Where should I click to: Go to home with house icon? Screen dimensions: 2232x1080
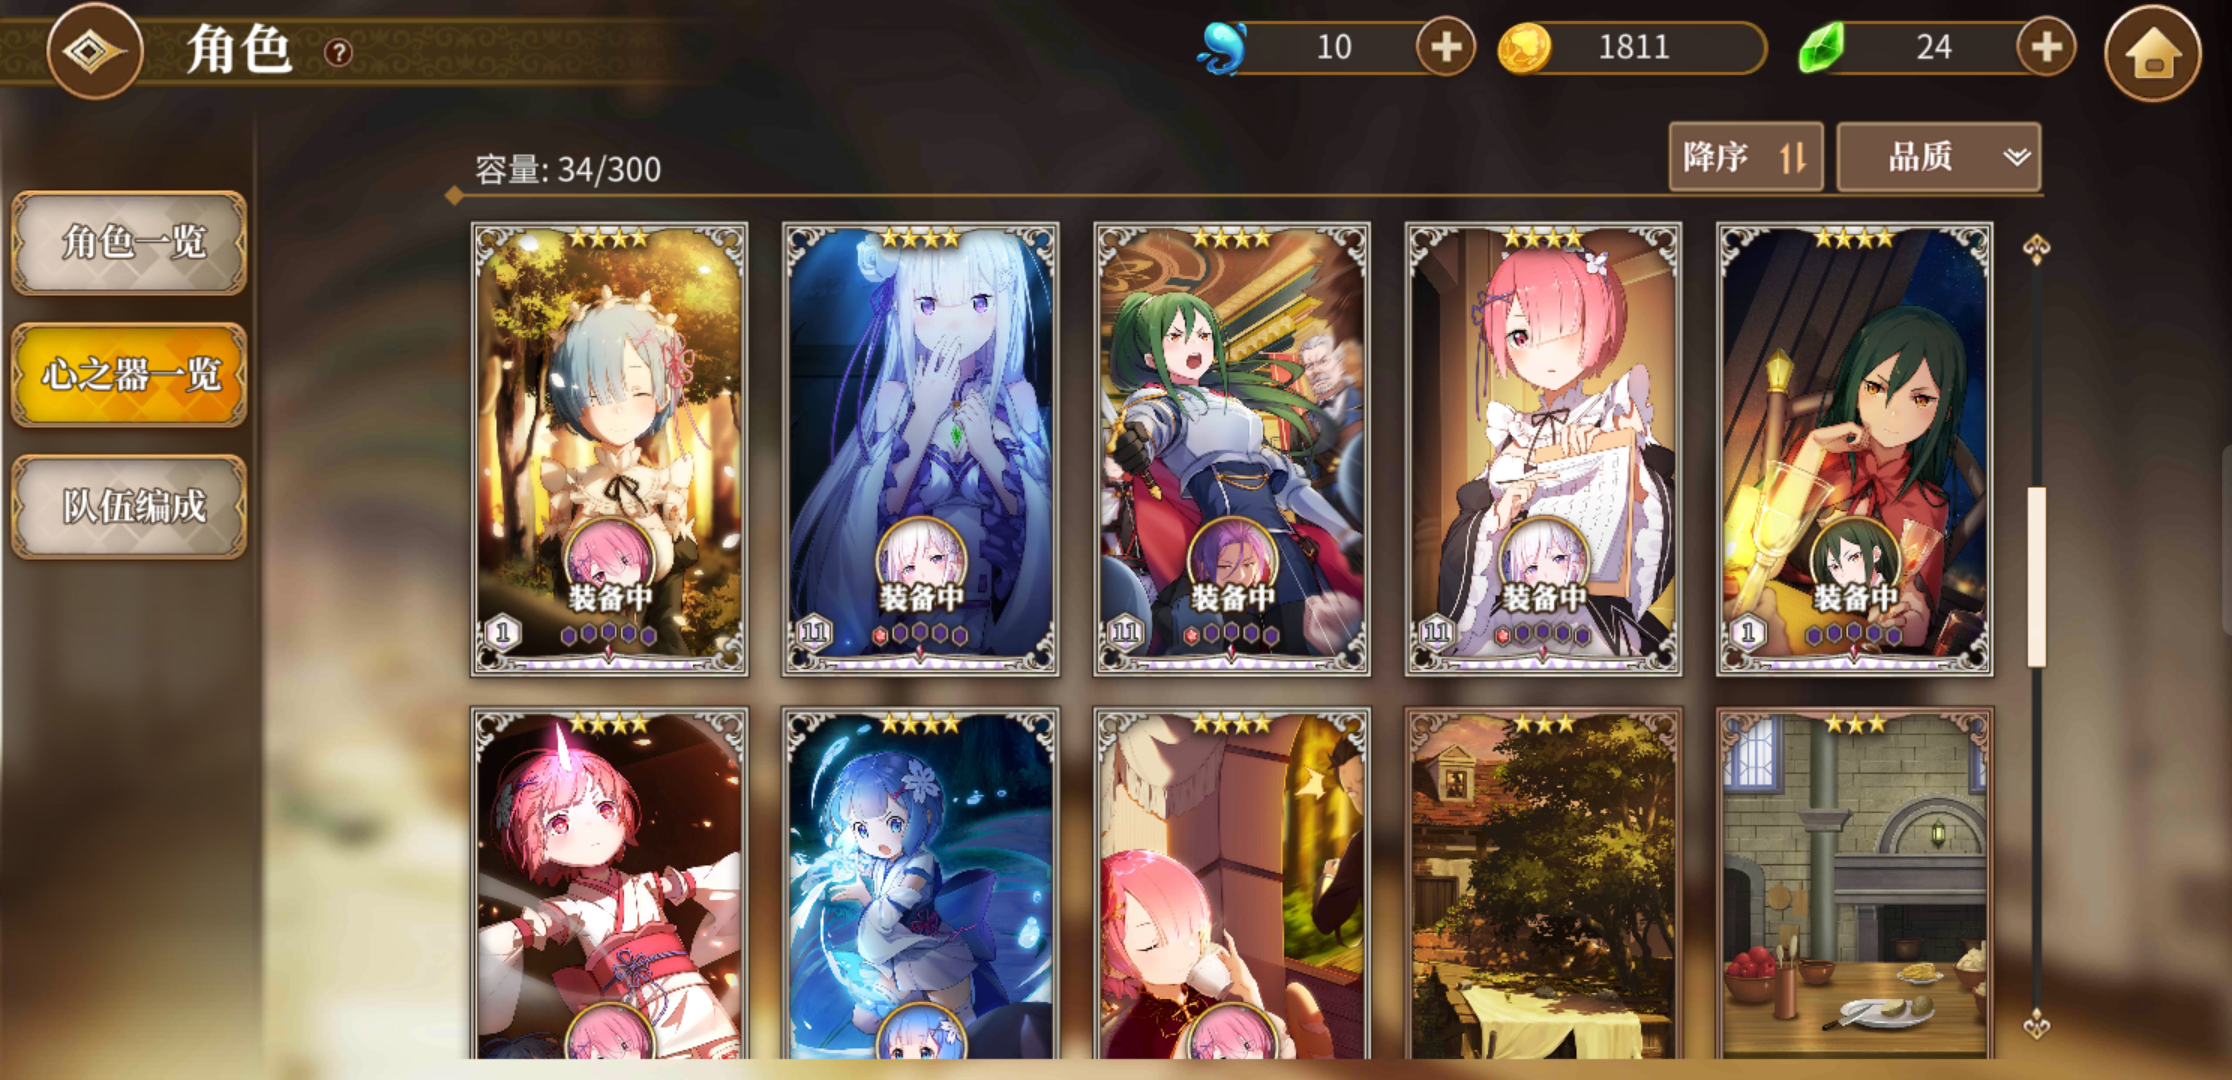coord(2153,54)
